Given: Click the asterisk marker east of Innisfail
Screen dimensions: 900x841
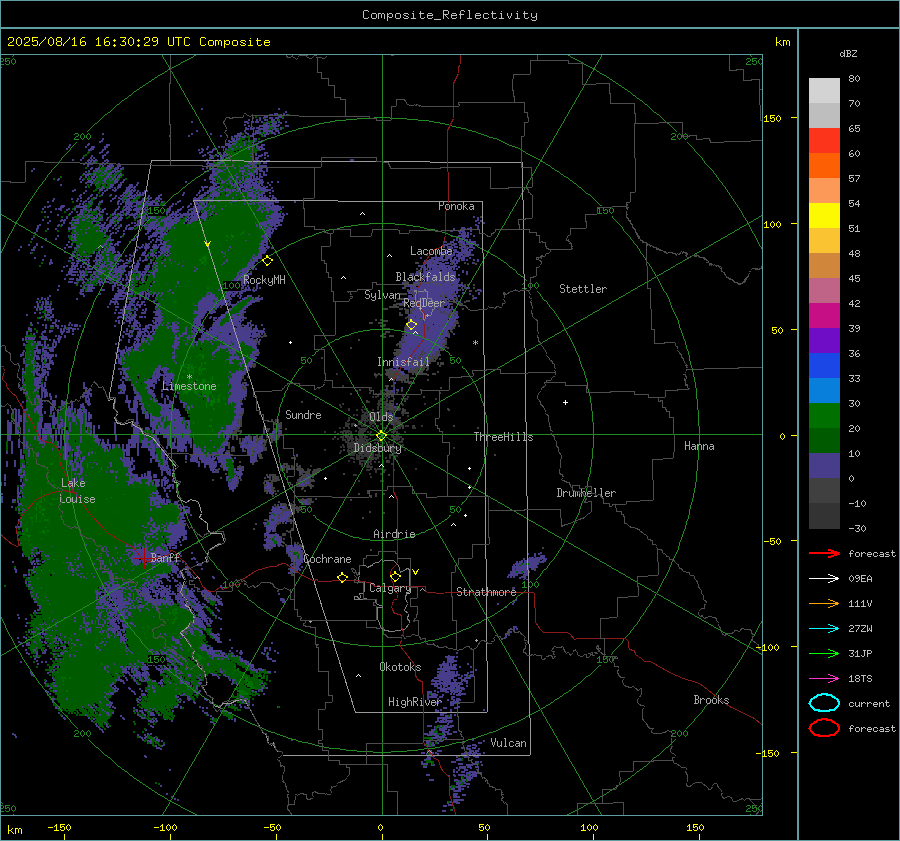Looking at the screenshot, I should coord(475,343).
